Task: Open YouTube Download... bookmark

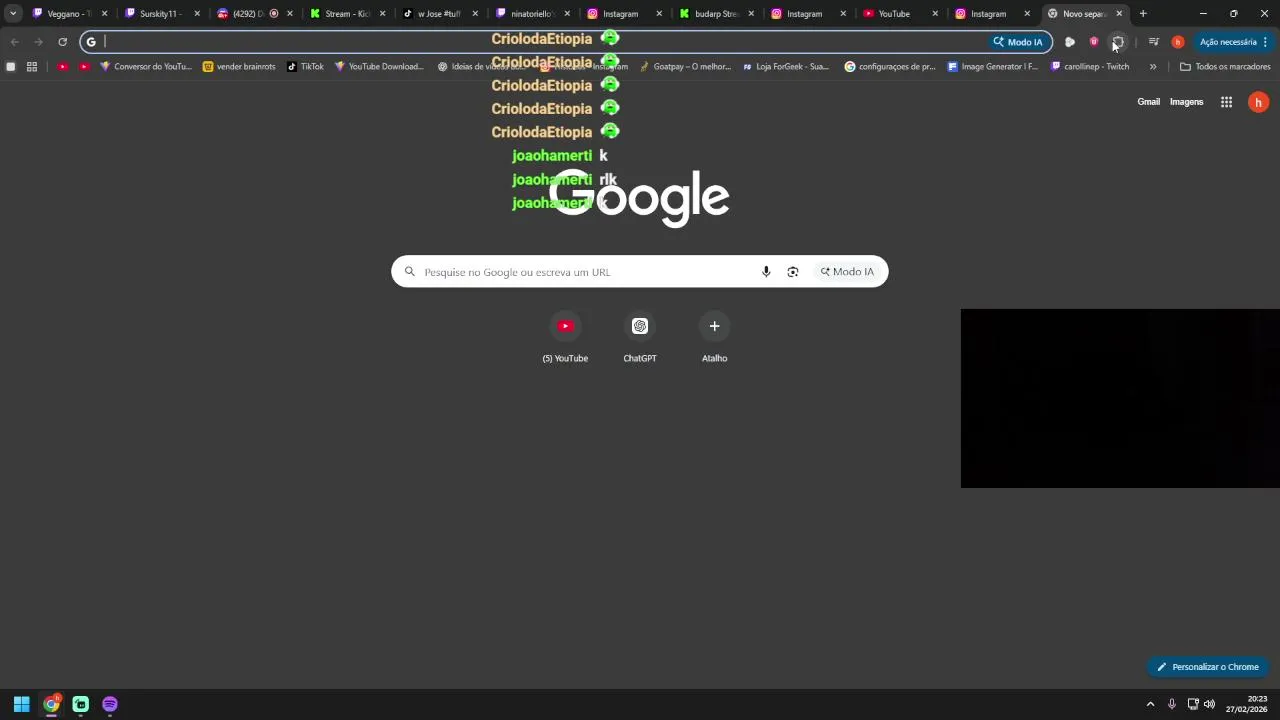Action: 379,67
